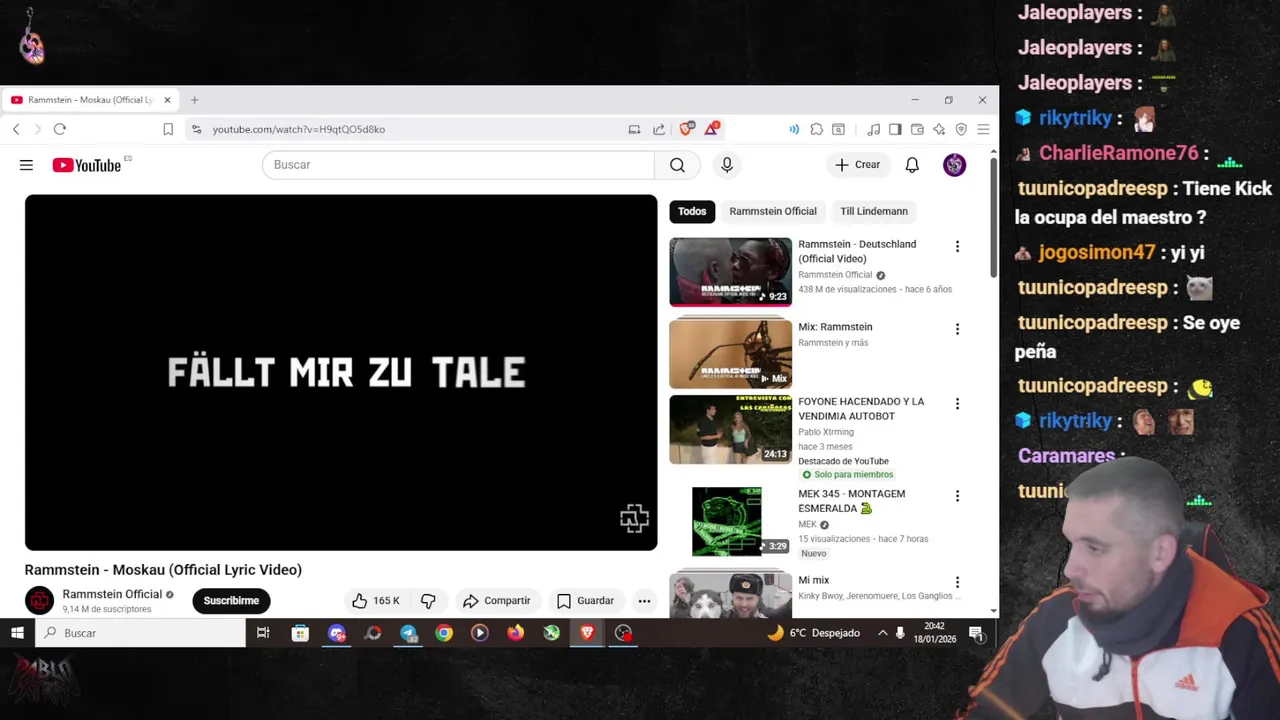Open Brave Rewards triangle icon
This screenshot has width=1280, height=720.
[x=712, y=129]
